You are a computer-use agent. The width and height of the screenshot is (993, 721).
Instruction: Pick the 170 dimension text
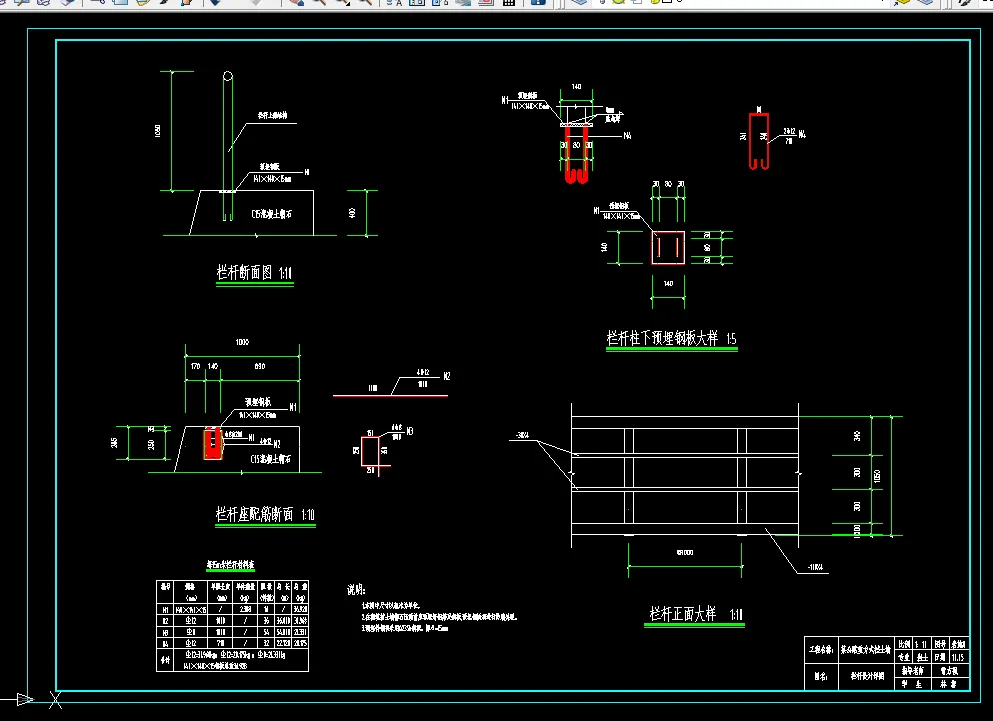coord(195,366)
